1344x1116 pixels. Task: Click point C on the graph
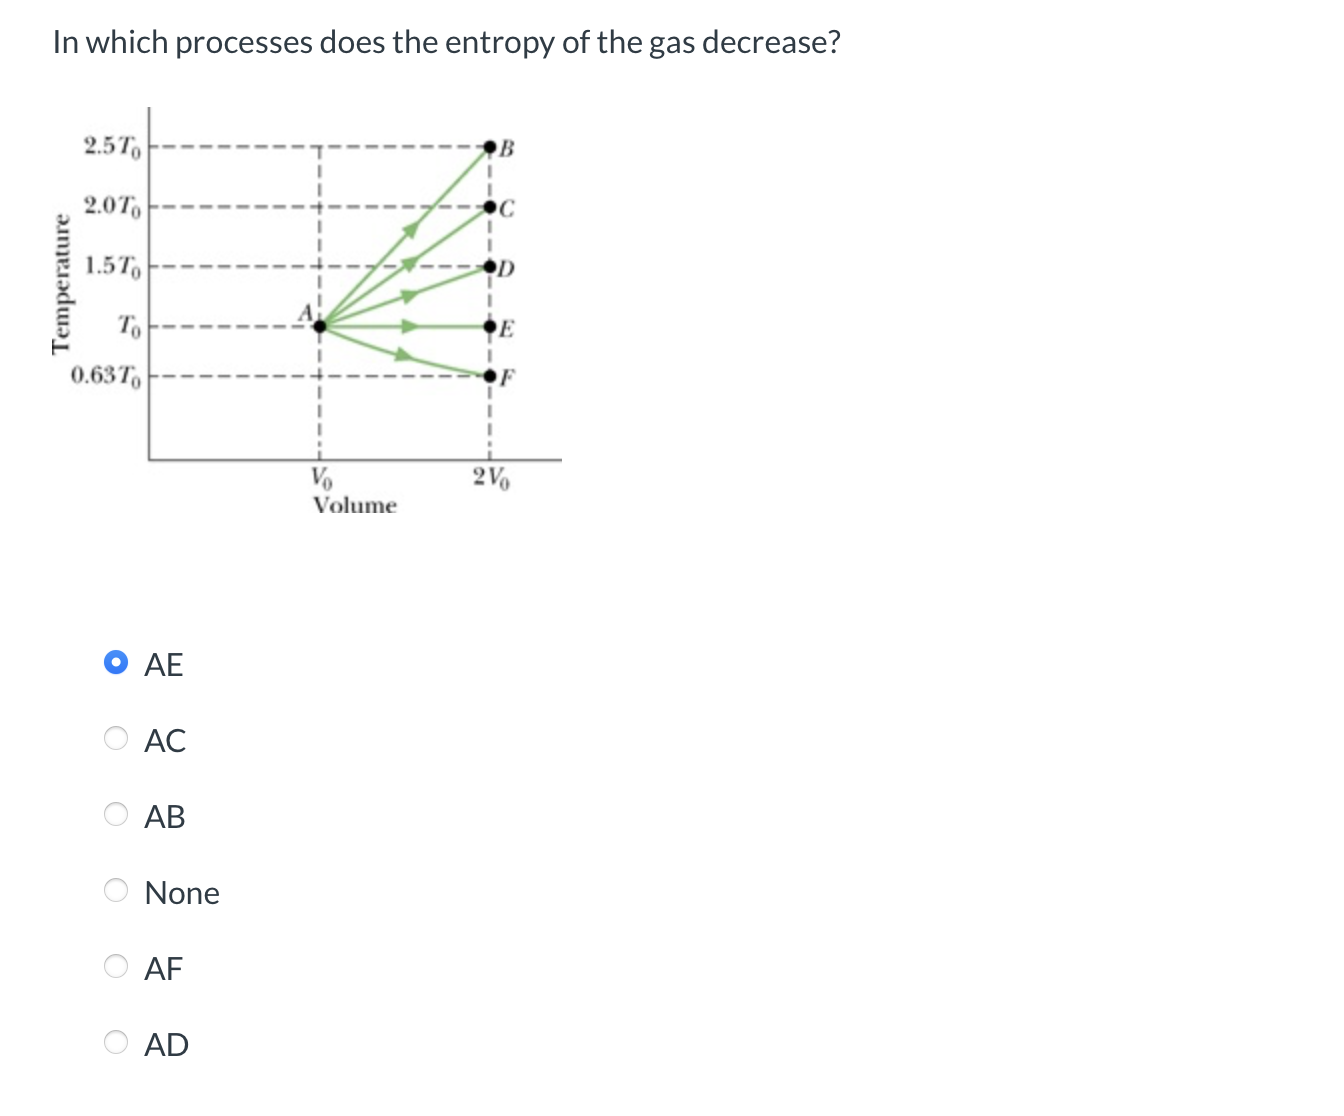(x=491, y=207)
